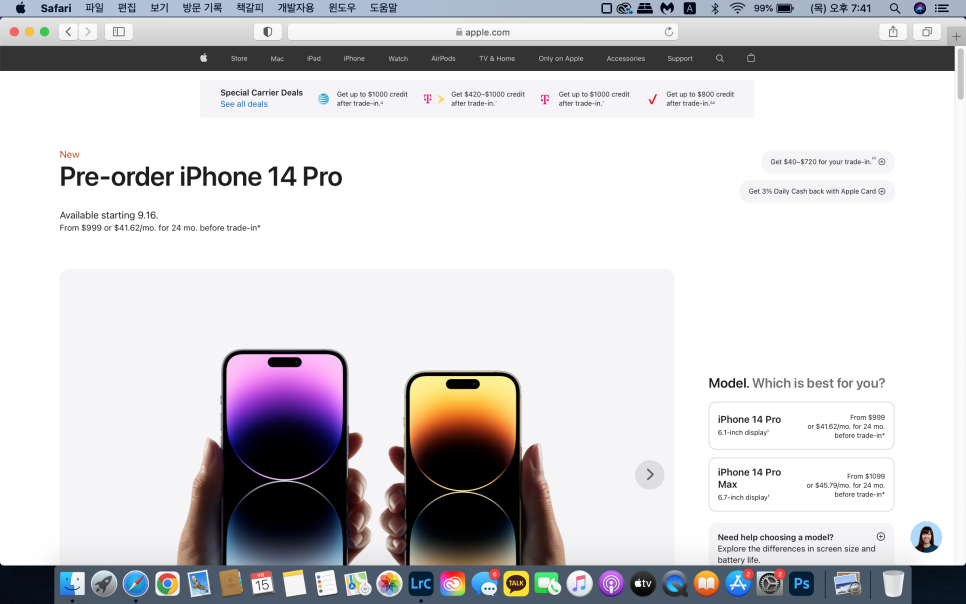This screenshot has width=966, height=604.
Task: Go to the Support page
Action: pos(680,59)
